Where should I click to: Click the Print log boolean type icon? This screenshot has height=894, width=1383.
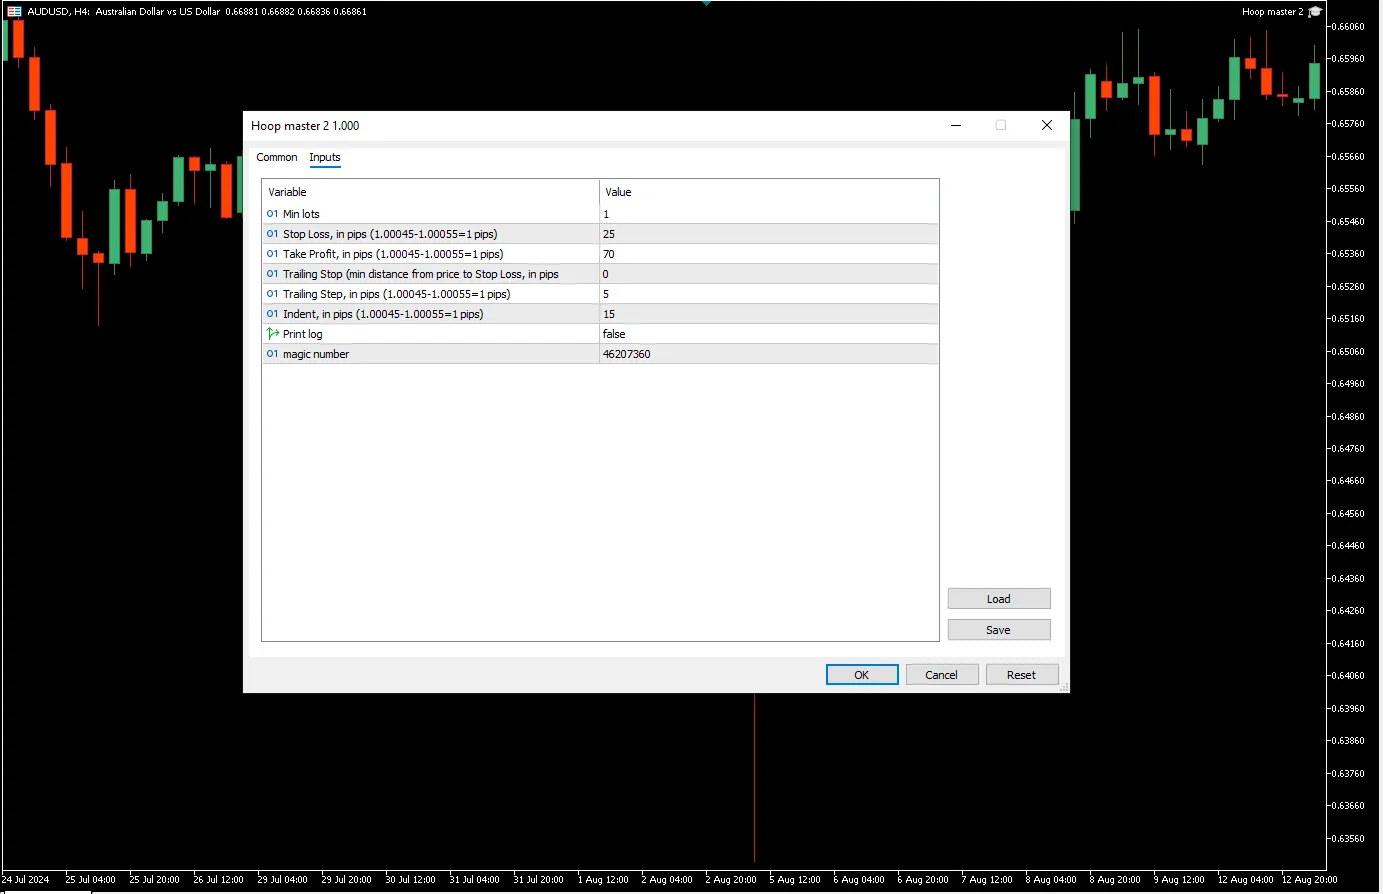point(272,334)
